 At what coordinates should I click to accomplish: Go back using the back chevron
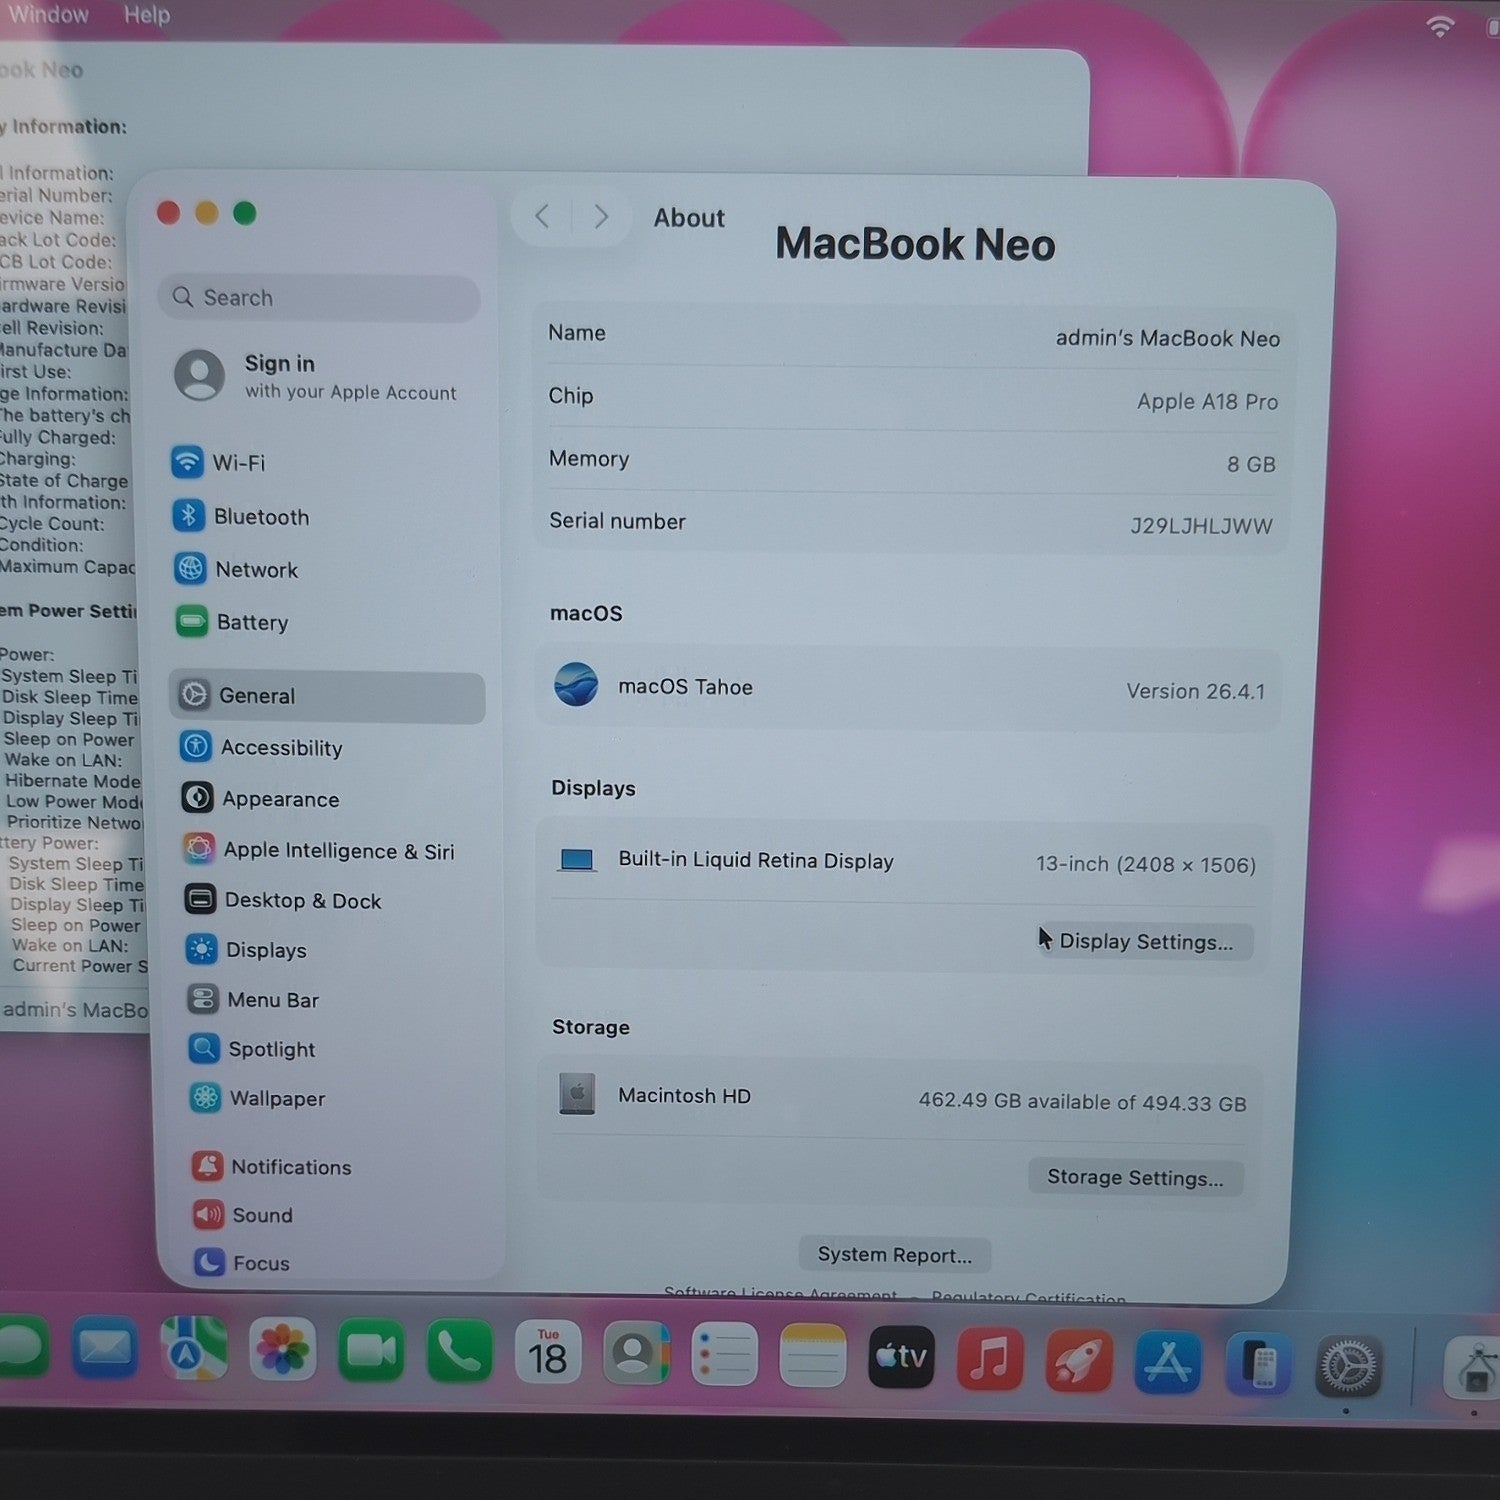pos(542,215)
